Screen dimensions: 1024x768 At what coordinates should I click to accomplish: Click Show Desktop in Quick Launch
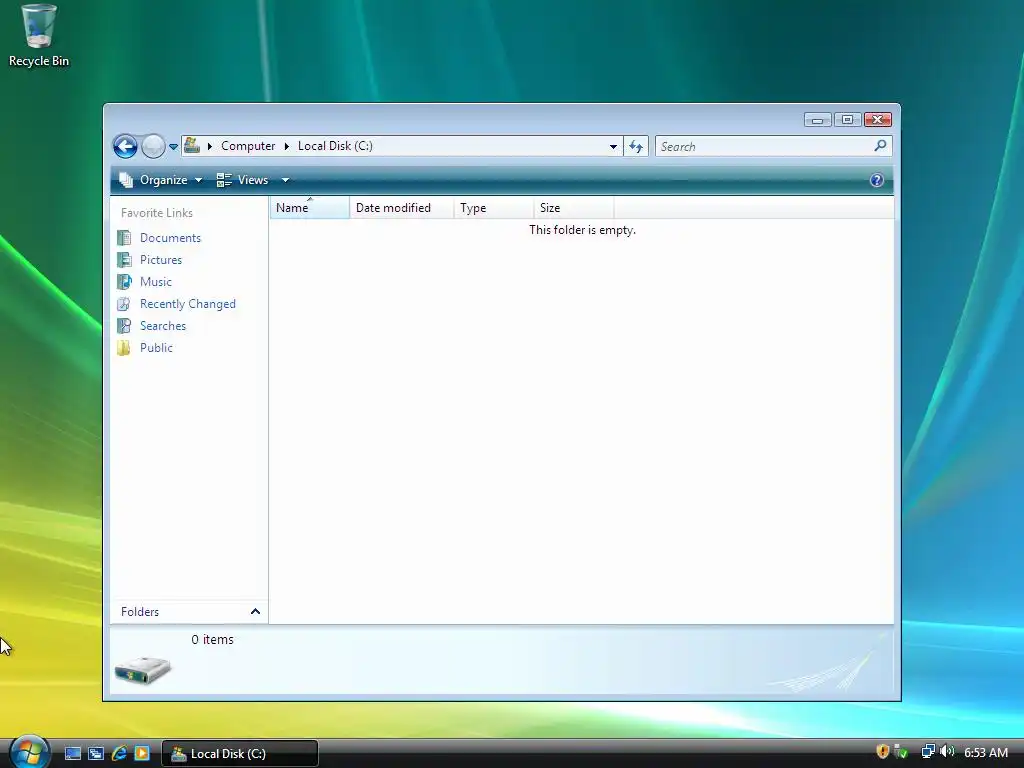pyautogui.click(x=73, y=754)
